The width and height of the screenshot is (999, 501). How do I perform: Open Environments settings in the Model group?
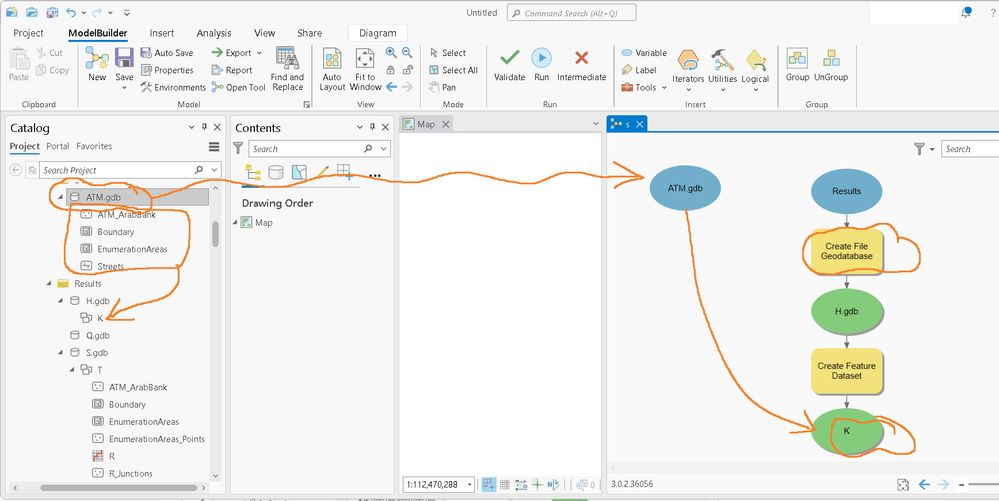tap(173, 87)
